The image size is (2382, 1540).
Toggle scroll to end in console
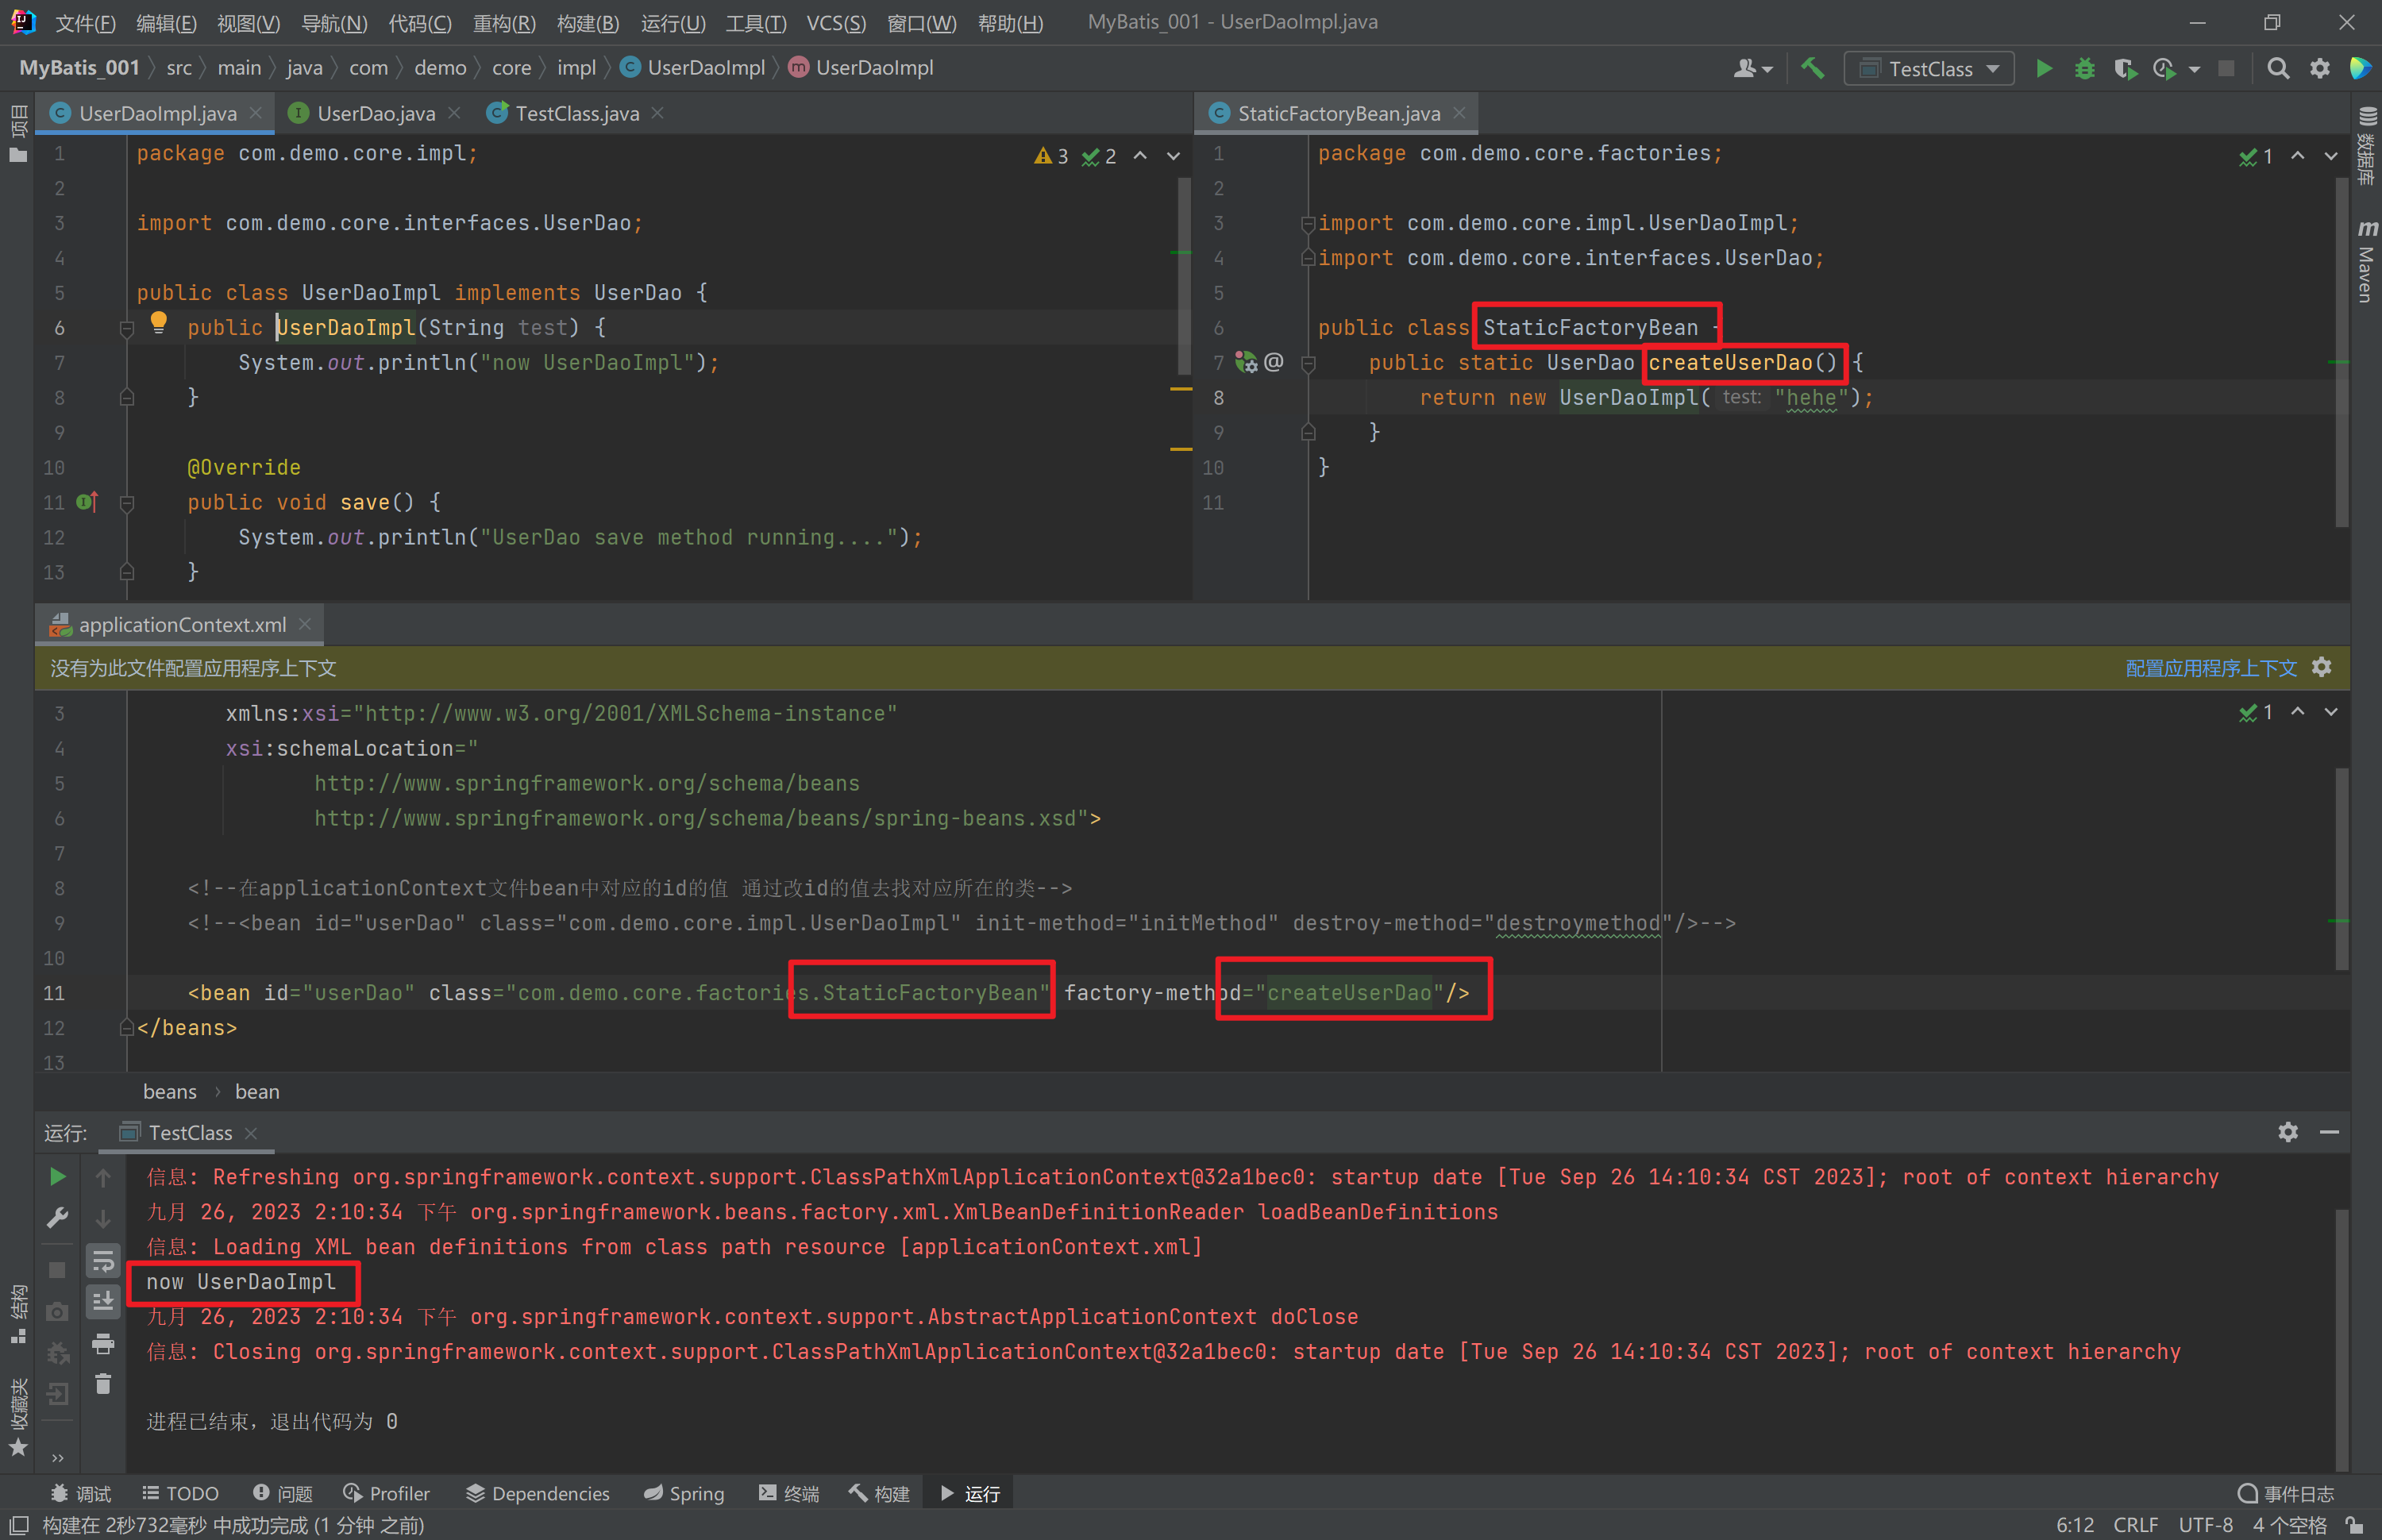(103, 1301)
